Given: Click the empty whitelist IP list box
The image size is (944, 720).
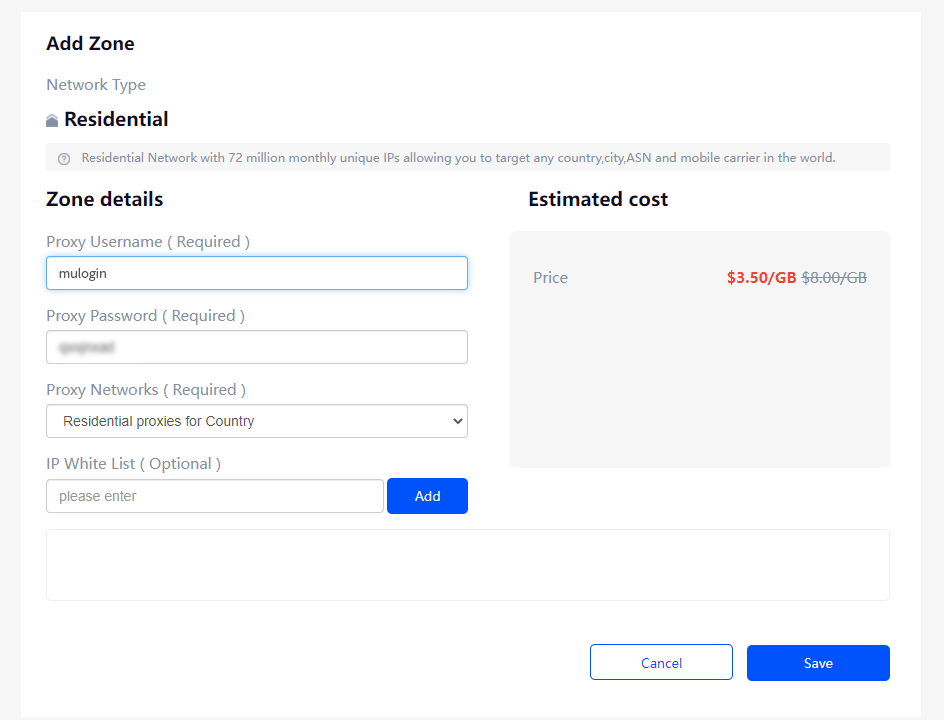Looking at the screenshot, I should tap(468, 565).
